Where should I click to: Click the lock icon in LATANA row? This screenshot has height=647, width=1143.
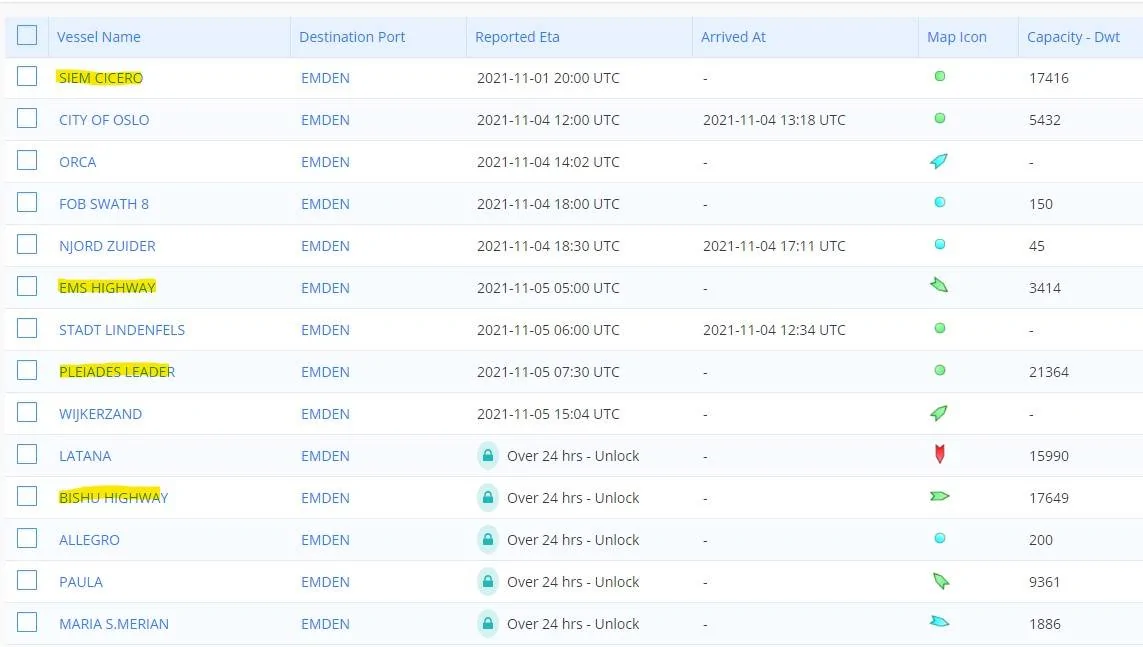pos(488,456)
